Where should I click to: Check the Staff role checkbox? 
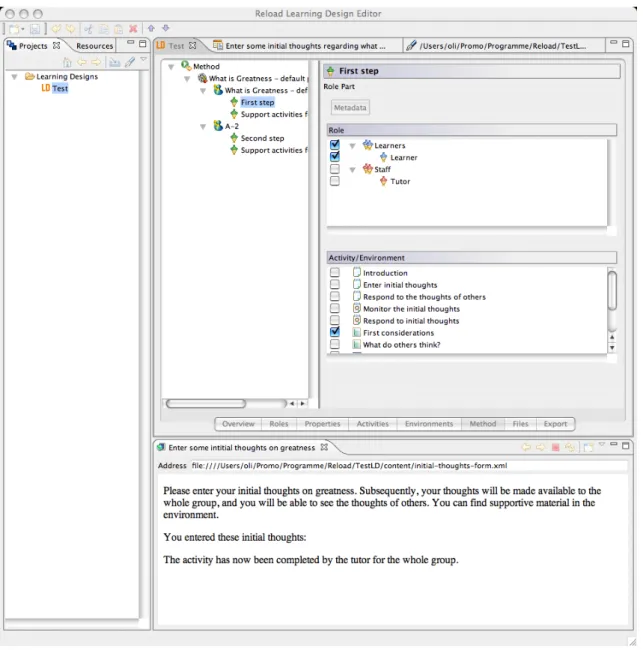[335, 169]
